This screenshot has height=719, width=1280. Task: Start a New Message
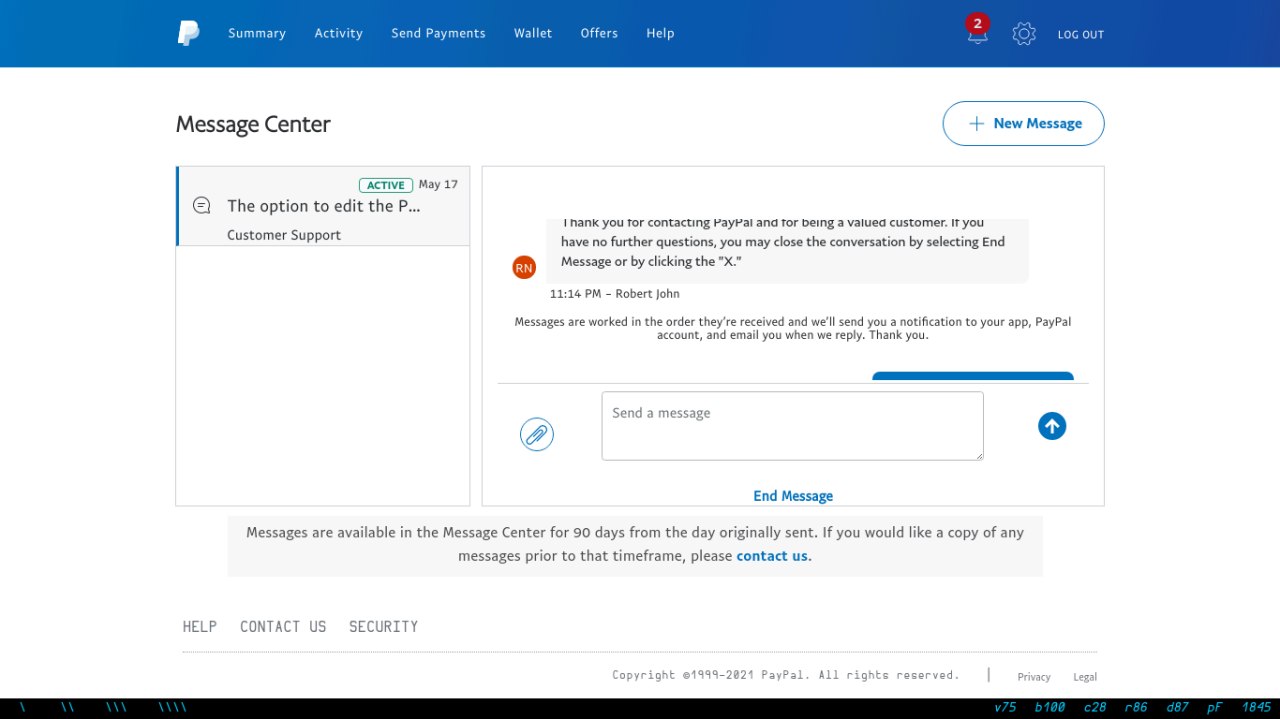[x=1023, y=123]
